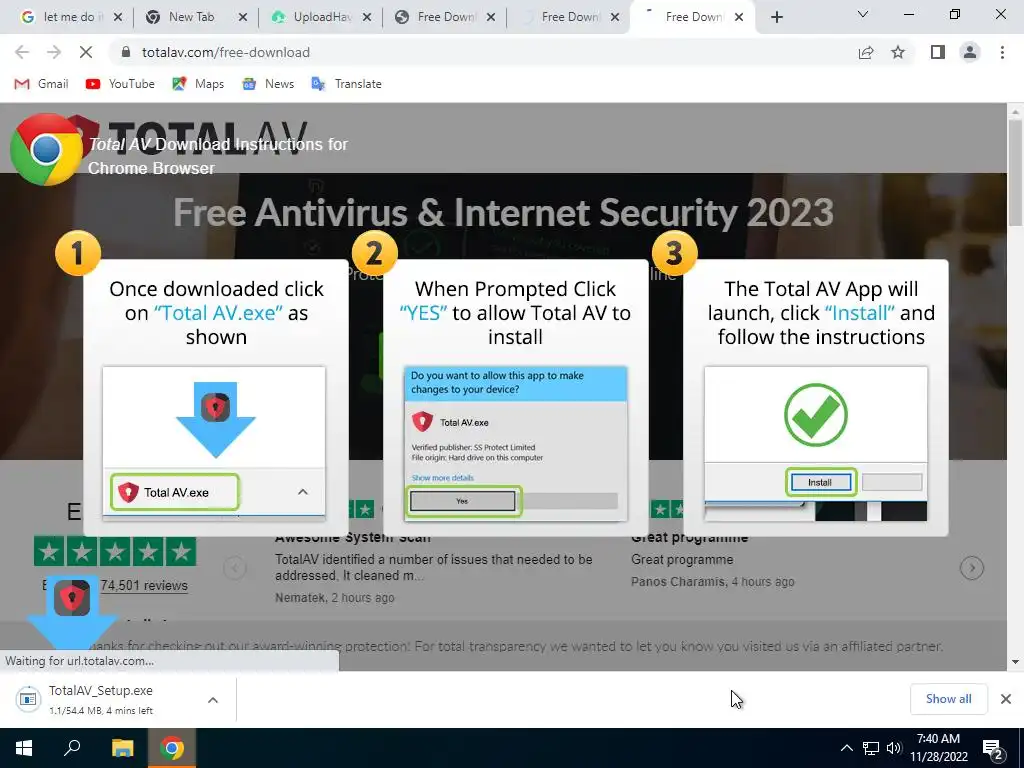Bookmark this page with the star
Screen dimensions: 1024x768
coord(898,52)
